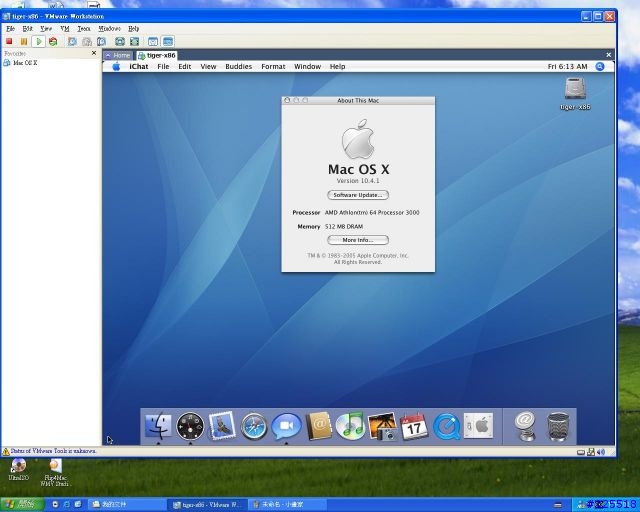Image resolution: width=640 pixels, height=512 pixels.
Task: Click the quick switch mode toolbar icon
Action: 134,41
